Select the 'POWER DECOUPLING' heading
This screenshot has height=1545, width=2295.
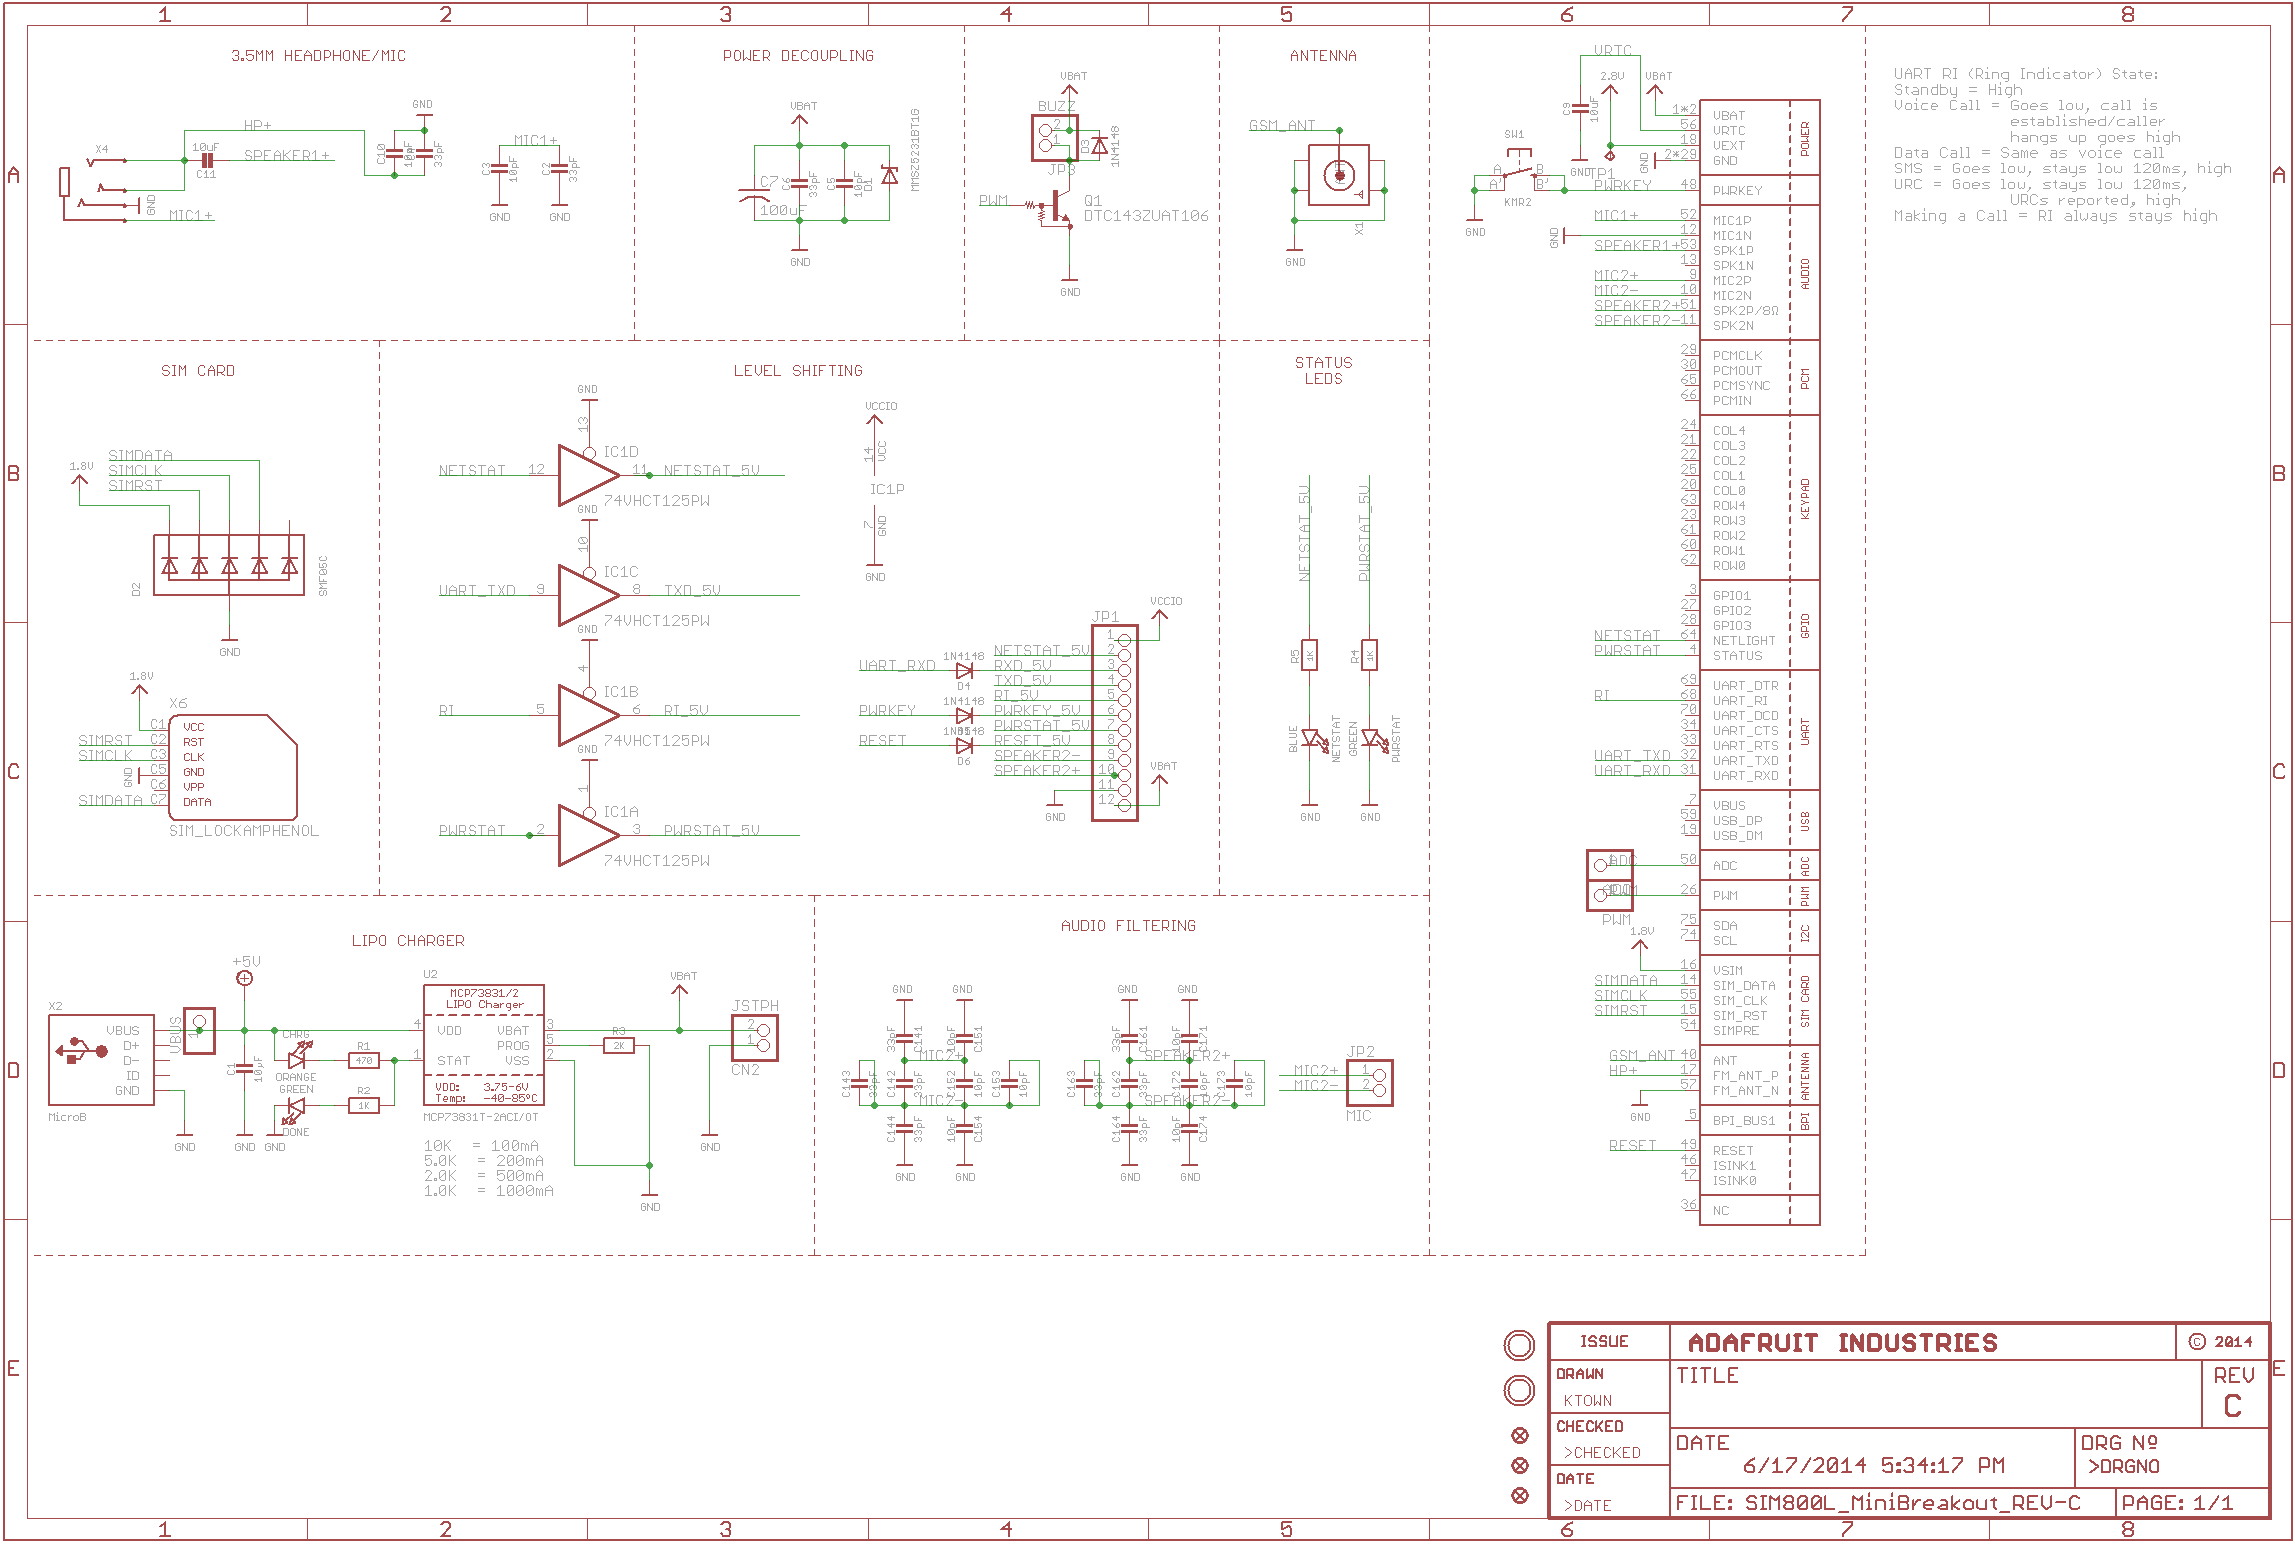pyautogui.click(x=798, y=56)
